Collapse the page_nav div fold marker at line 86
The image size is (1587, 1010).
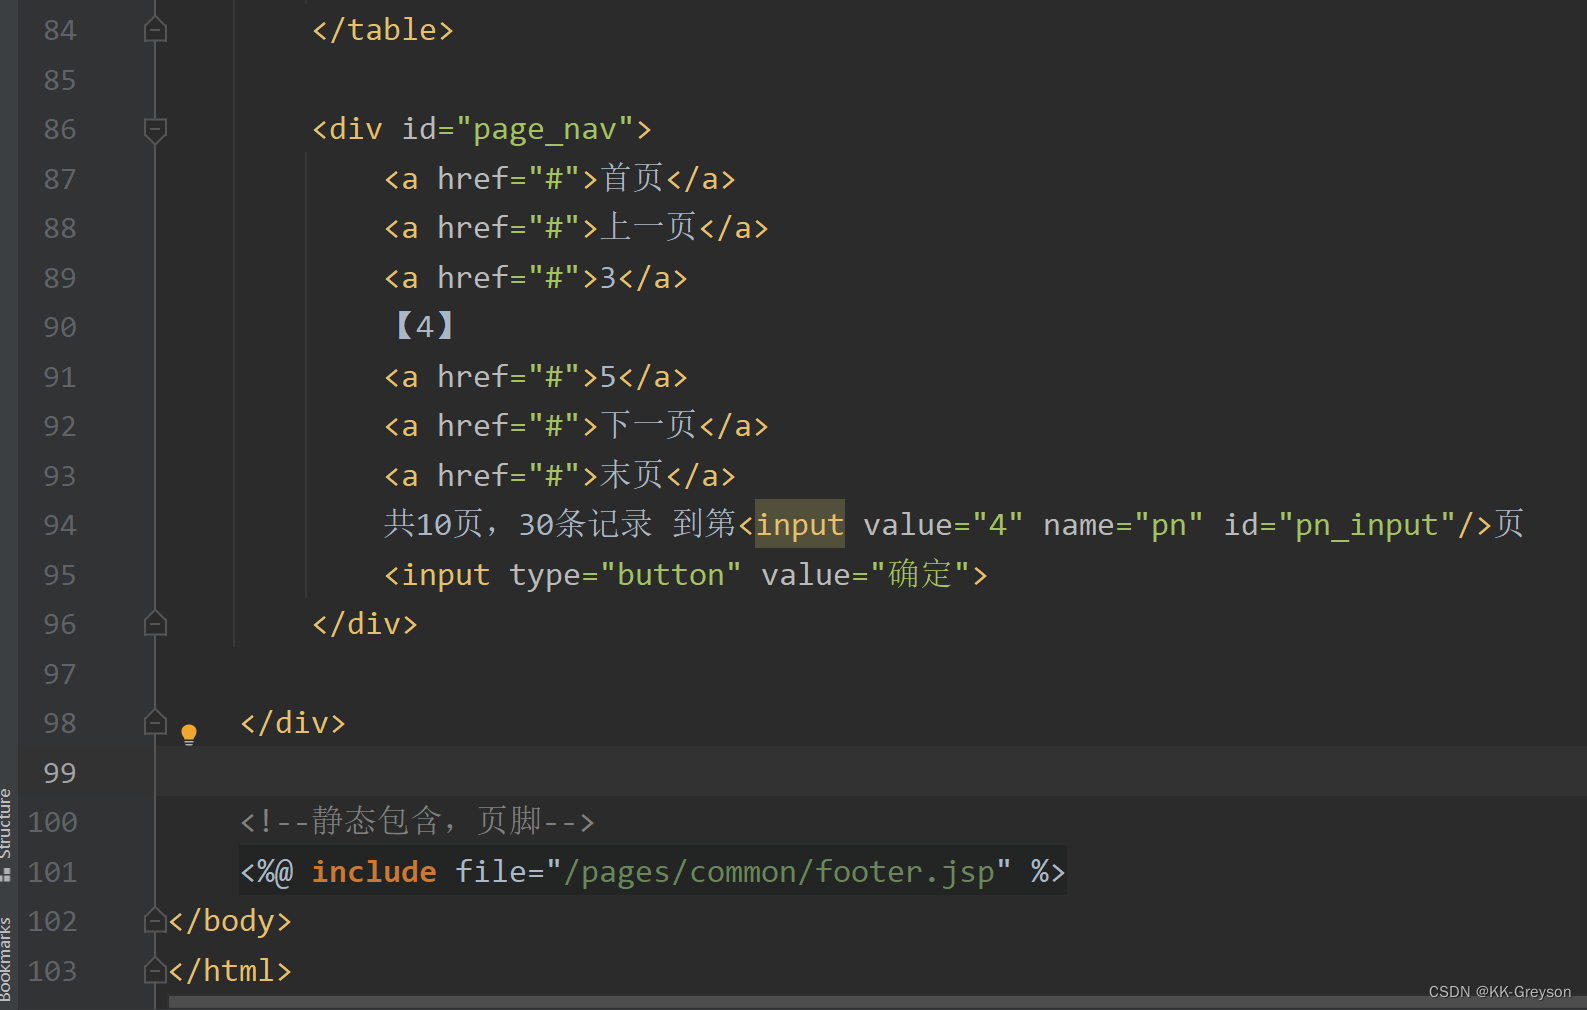point(155,130)
